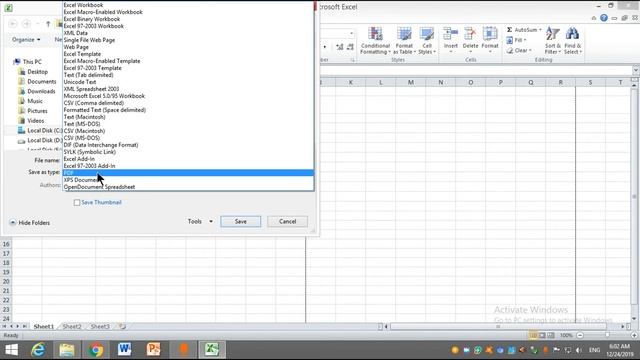Click the zoom slider in status bar
The image size is (640, 360).
point(607,335)
